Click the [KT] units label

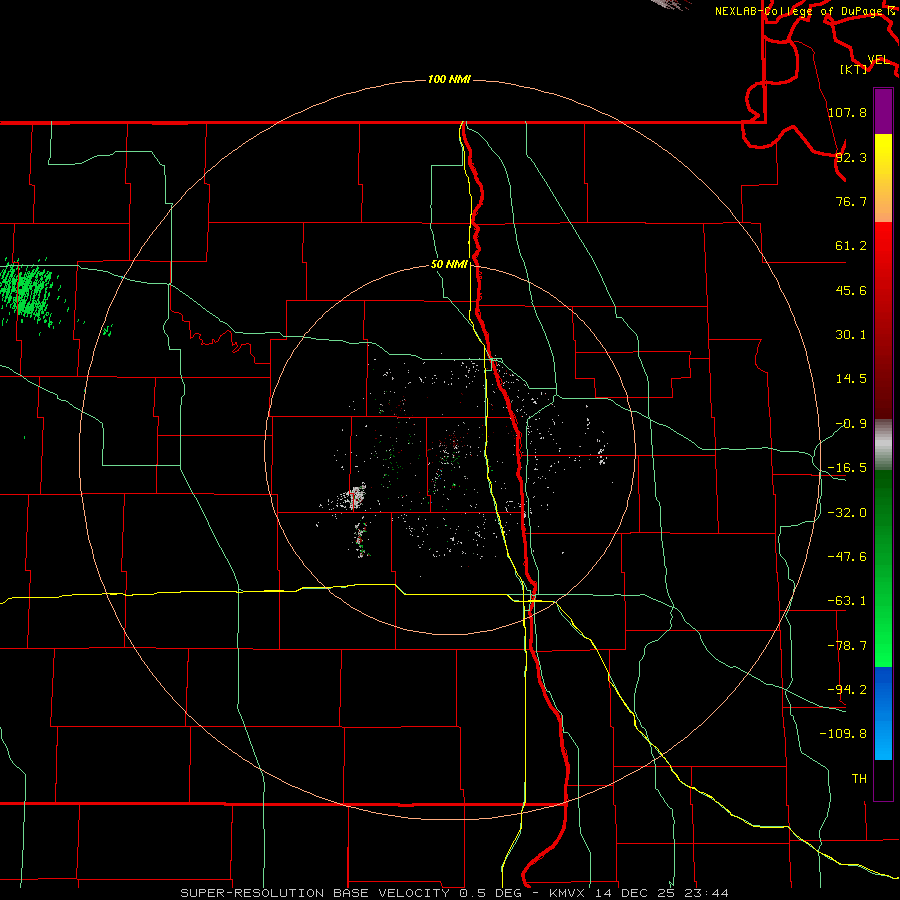click(x=854, y=69)
